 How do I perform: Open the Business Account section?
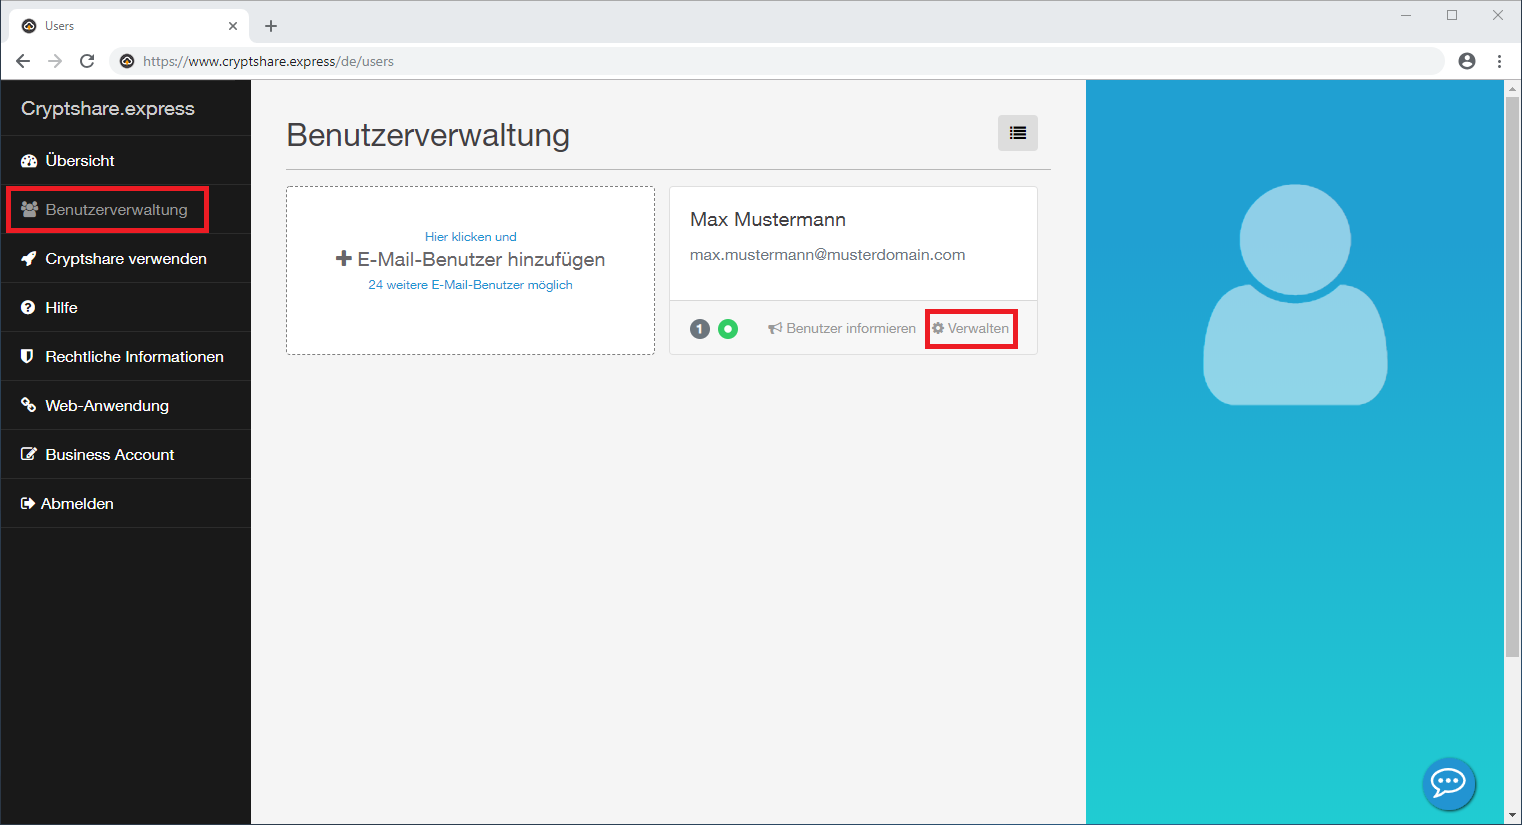click(109, 455)
